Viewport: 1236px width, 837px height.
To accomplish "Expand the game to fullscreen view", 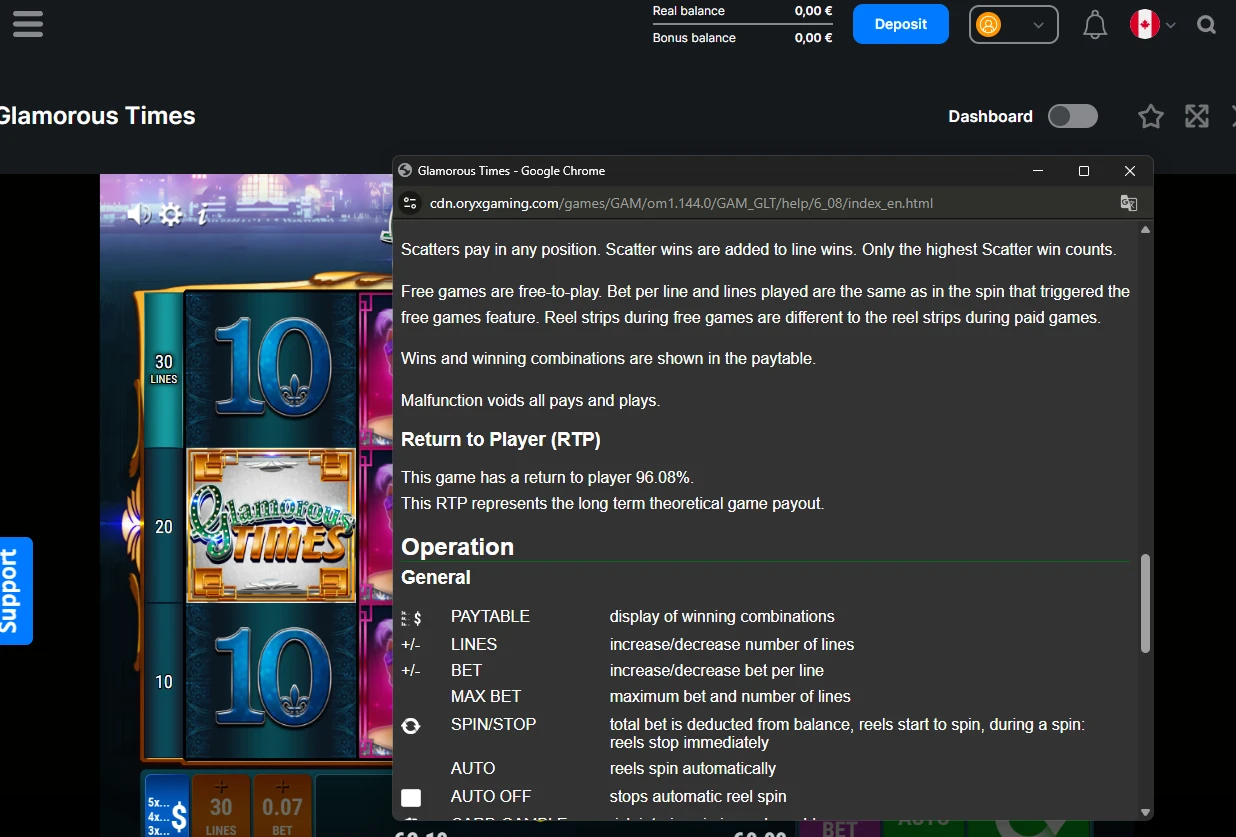I will (x=1197, y=117).
